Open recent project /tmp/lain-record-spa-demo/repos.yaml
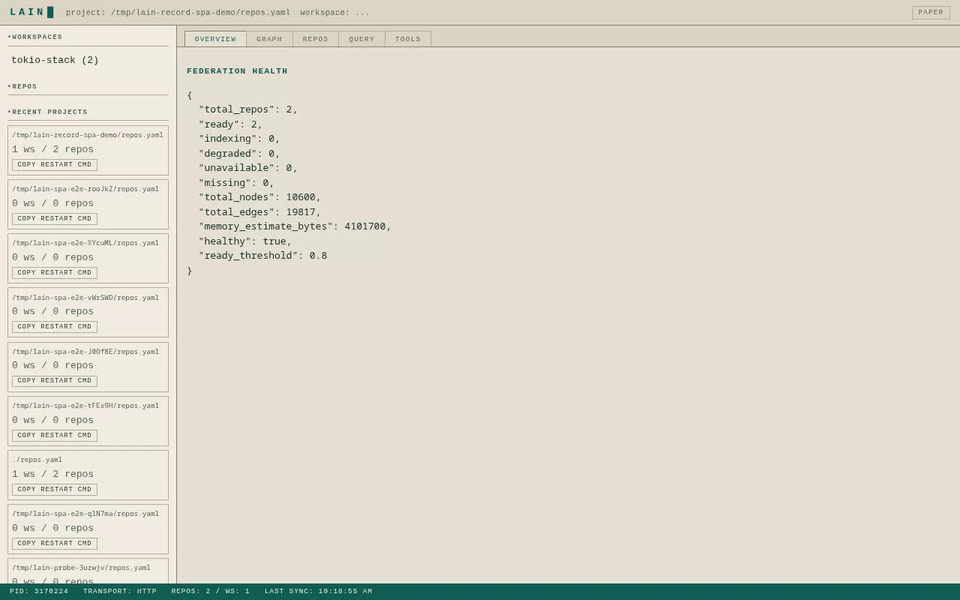The width and height of the screenshot is (960, 600). pos(88,135)
